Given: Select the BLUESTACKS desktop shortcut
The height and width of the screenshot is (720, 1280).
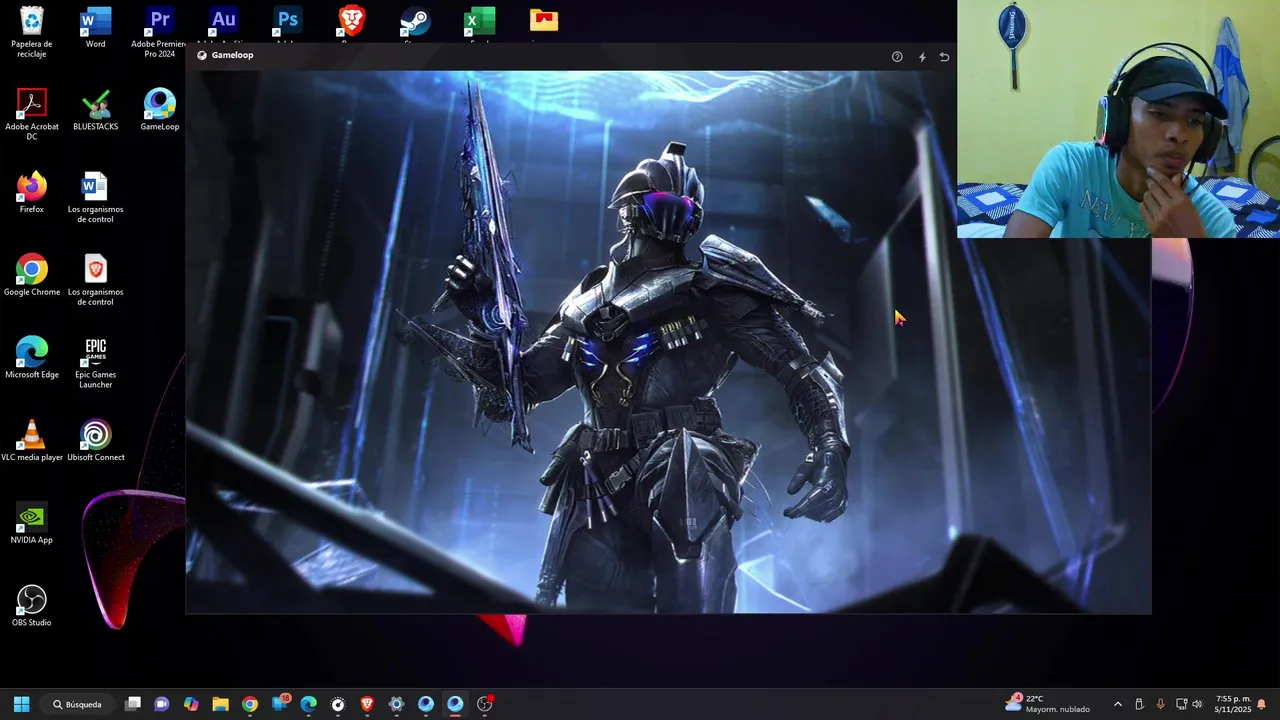Looking at the screenshot, I should 95,110.
